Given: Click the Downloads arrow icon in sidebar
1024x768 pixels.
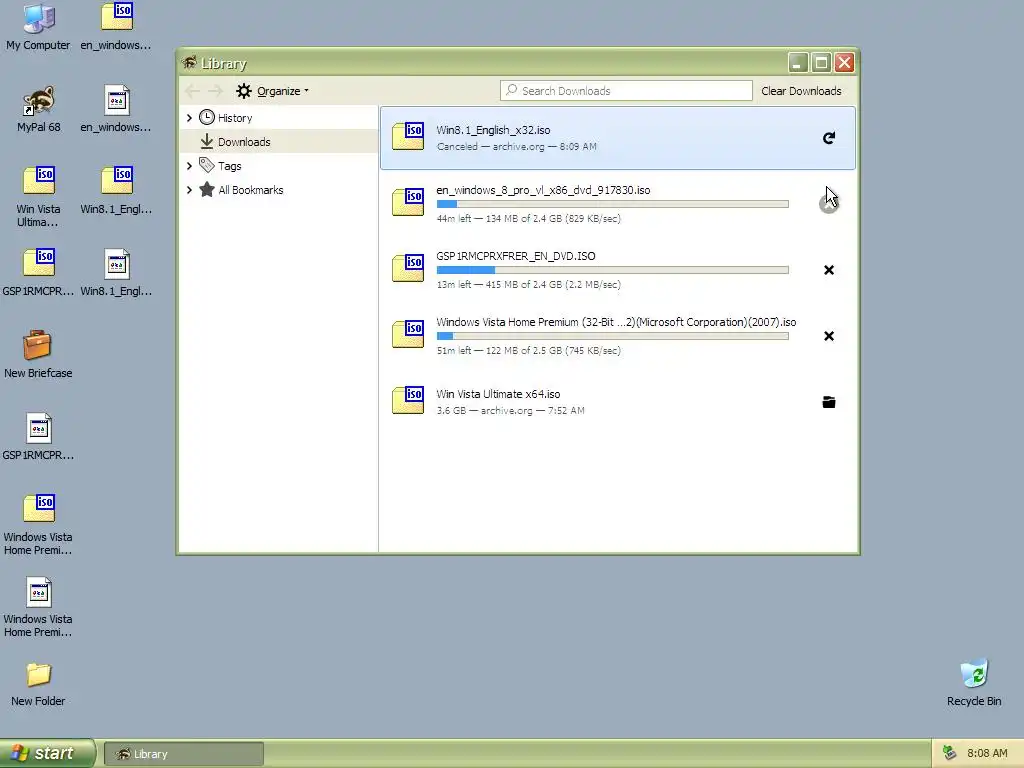Looking at the screenshot, I should point(207,141).
